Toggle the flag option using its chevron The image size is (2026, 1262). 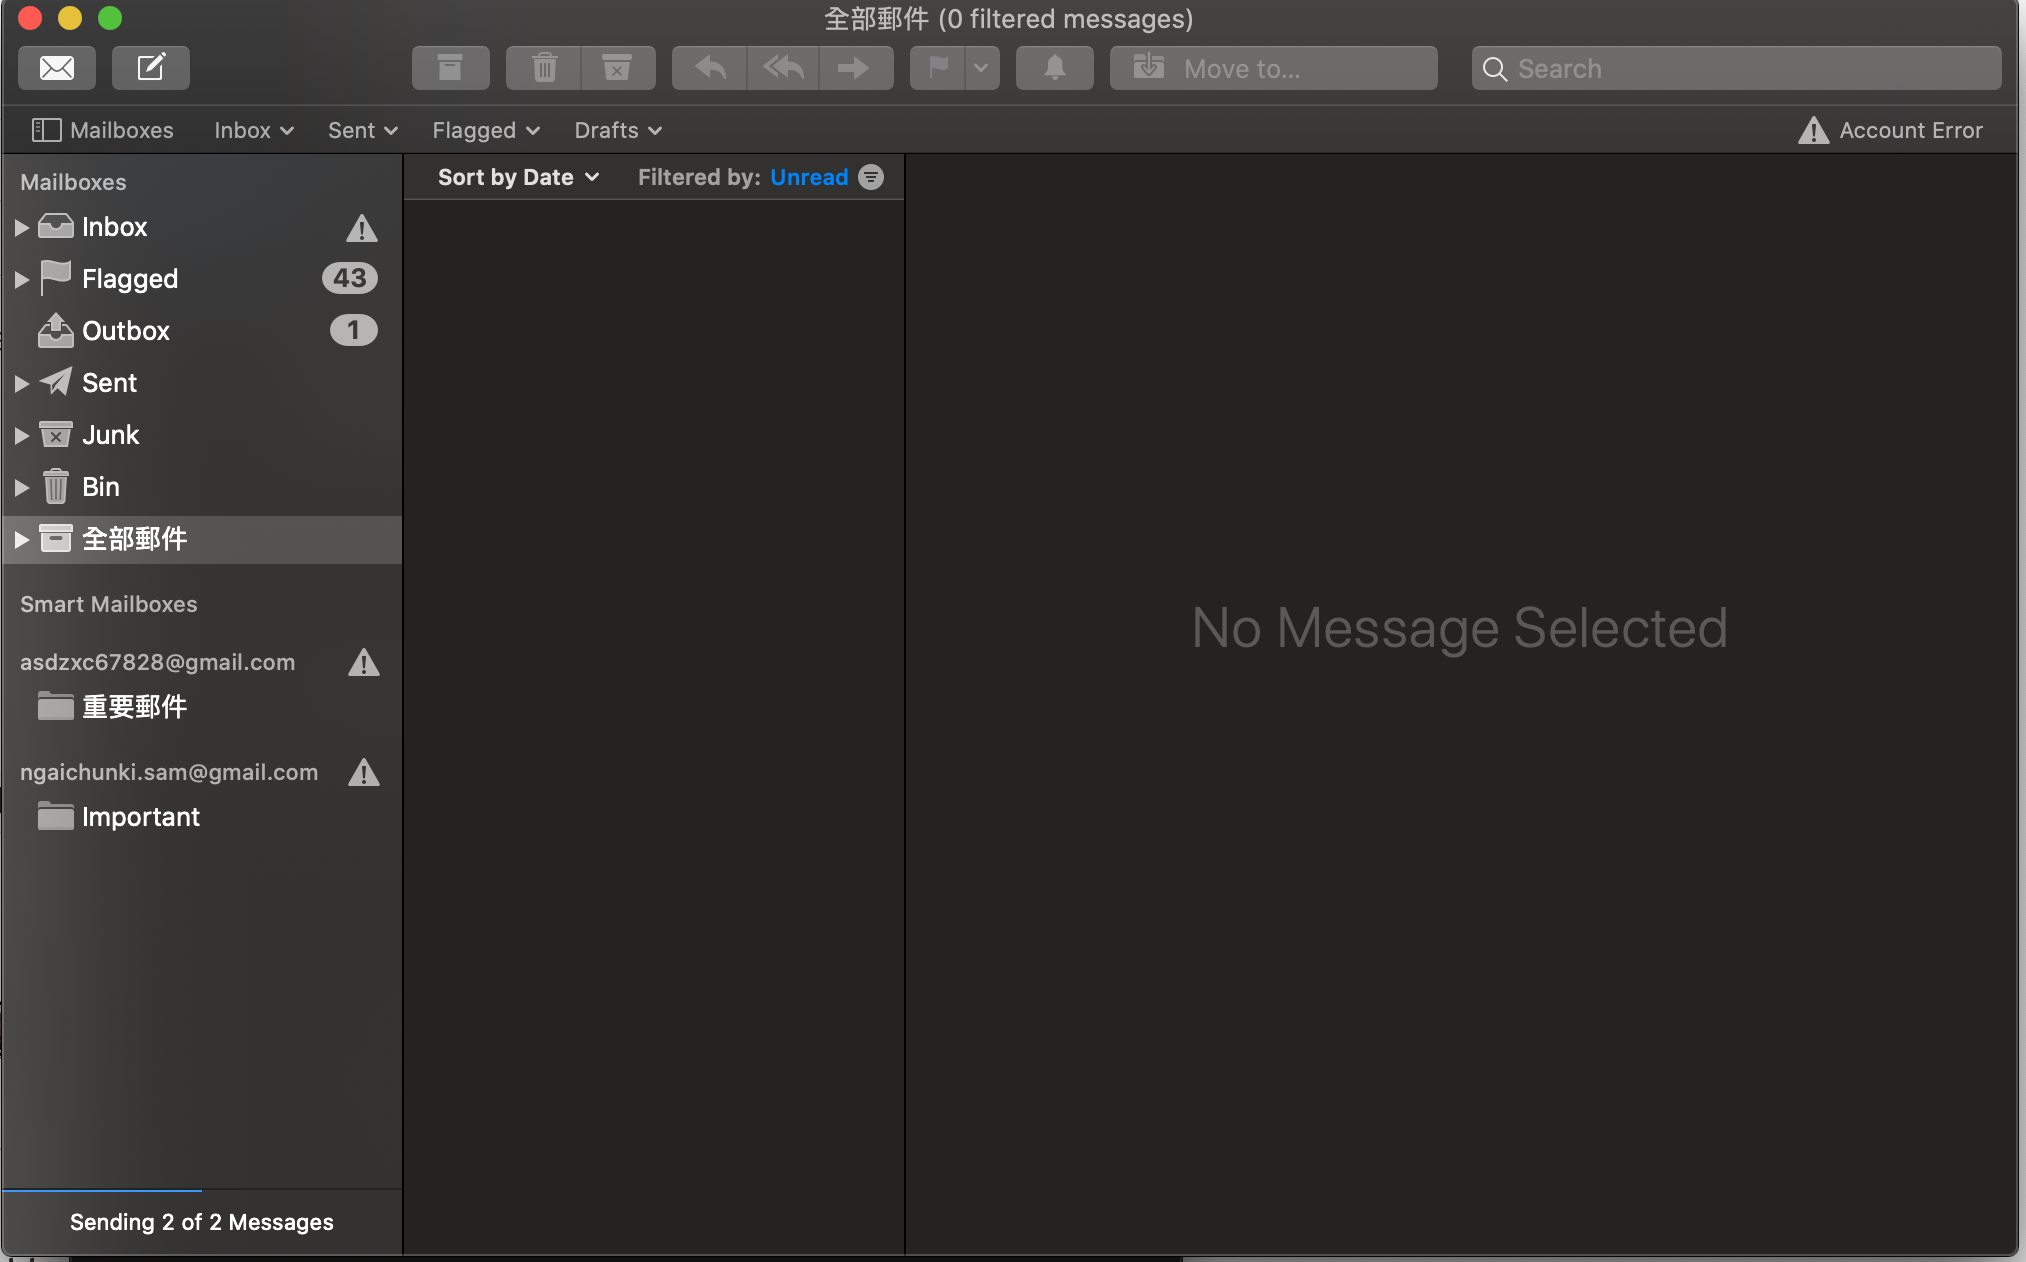pos(981,67)
